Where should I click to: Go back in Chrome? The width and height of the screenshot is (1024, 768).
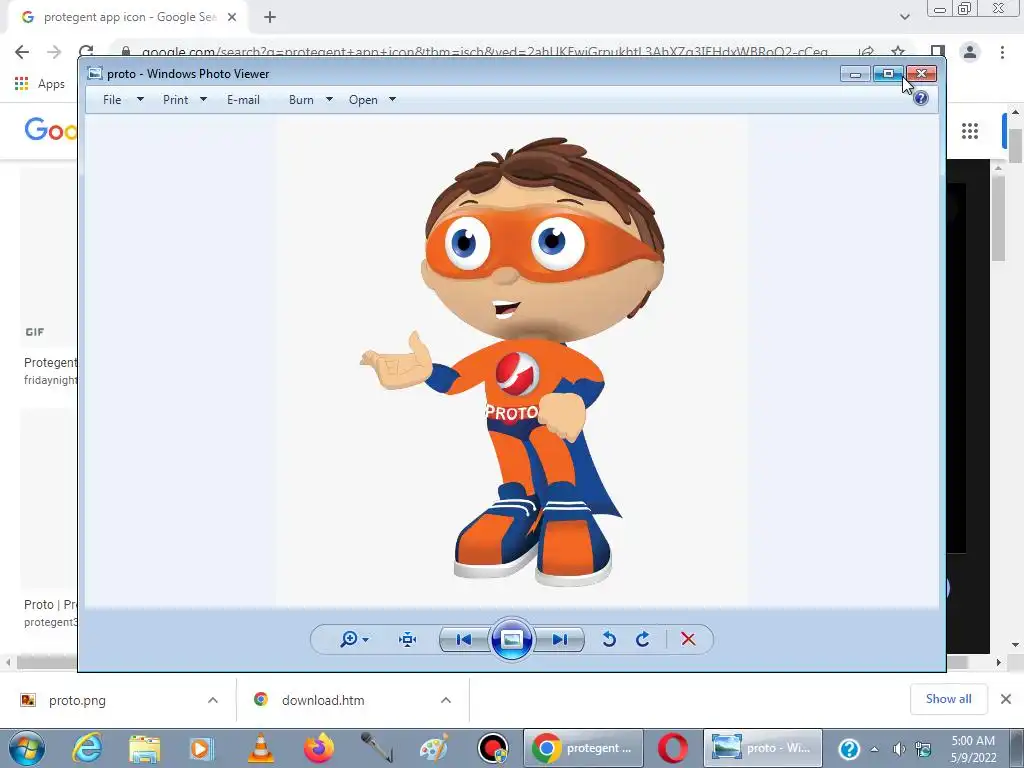tap(22, 52)
